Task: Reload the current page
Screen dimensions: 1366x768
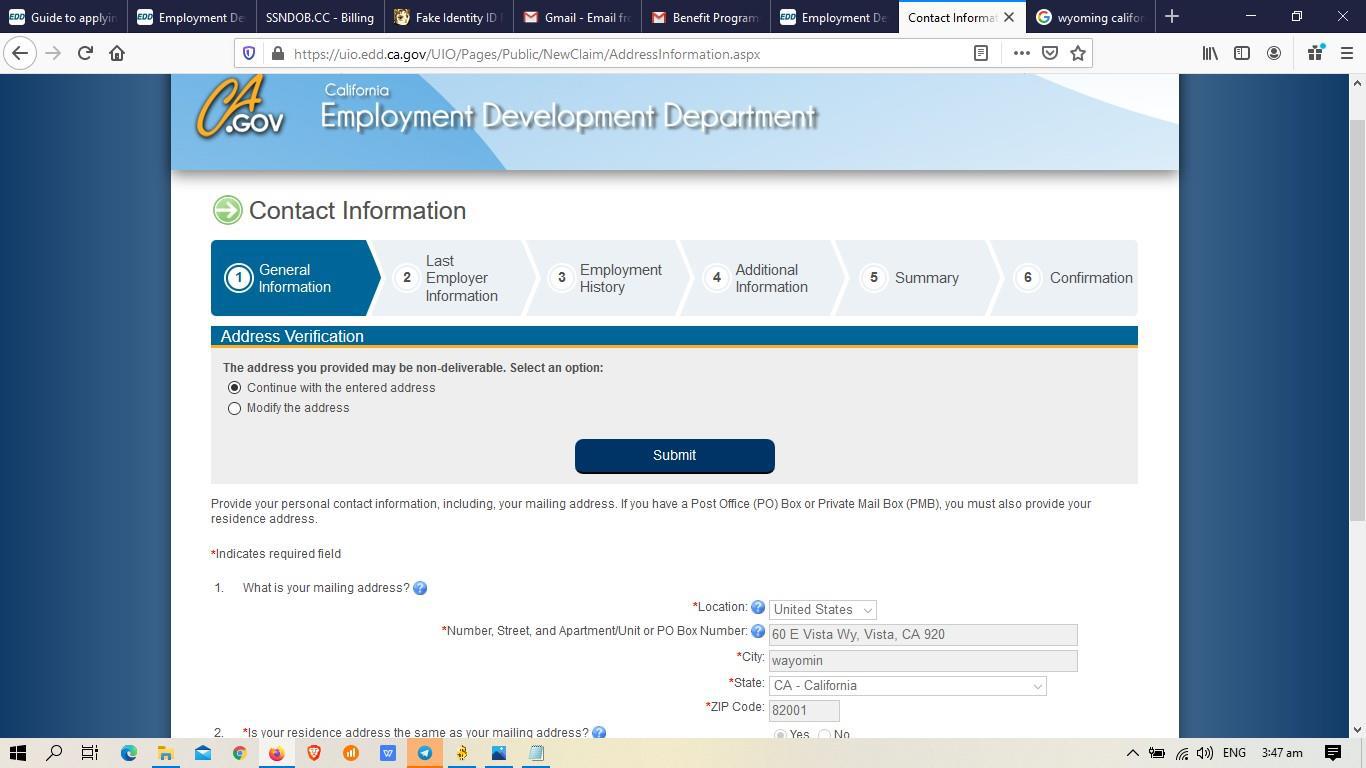Action: 85,54
